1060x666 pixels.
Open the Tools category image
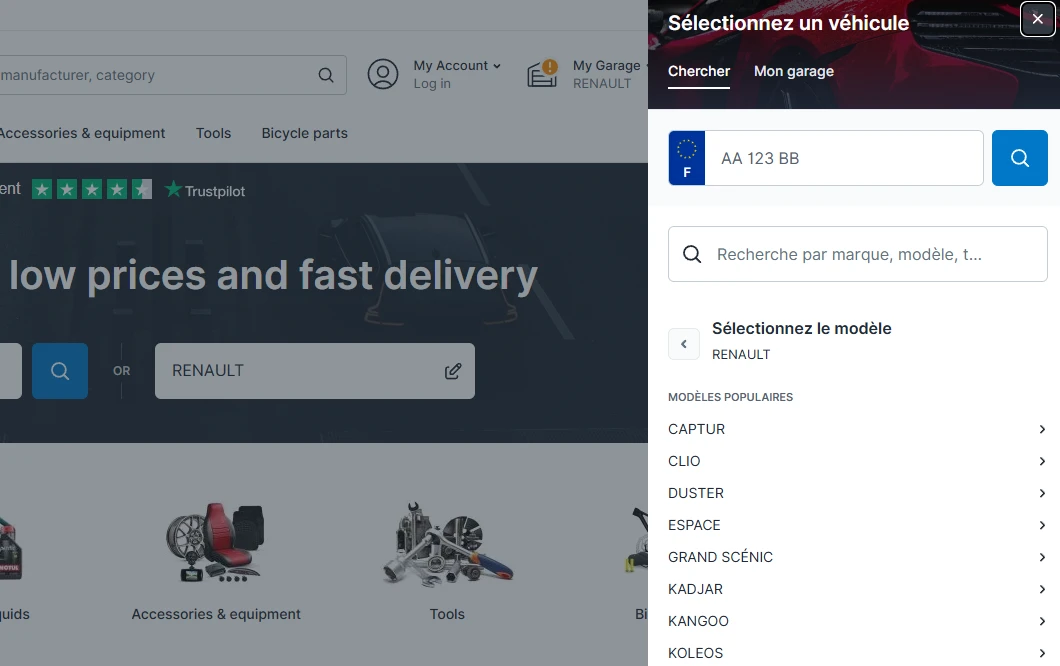tap(448, 544)
